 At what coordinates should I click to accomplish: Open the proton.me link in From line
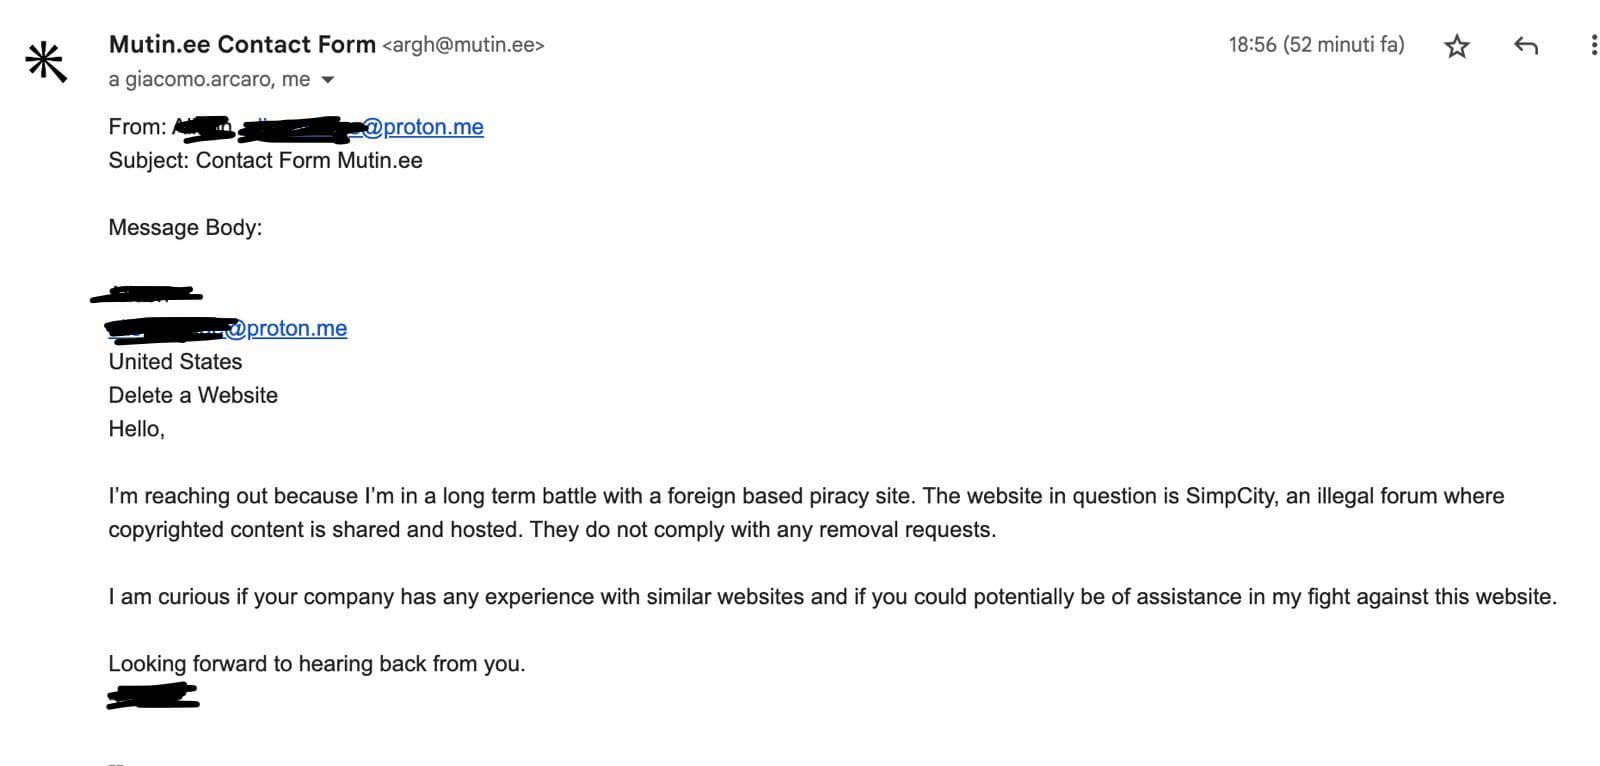click(423, 127)
